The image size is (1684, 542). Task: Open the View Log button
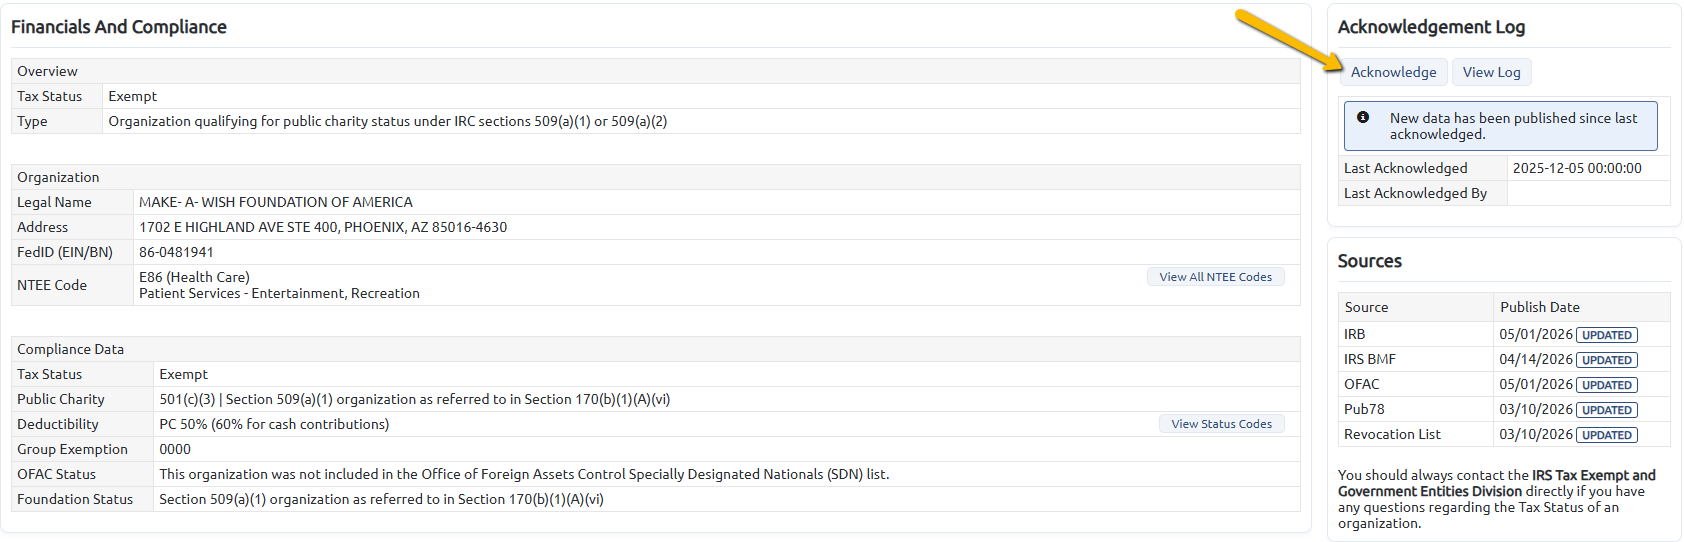(1491, 72)
